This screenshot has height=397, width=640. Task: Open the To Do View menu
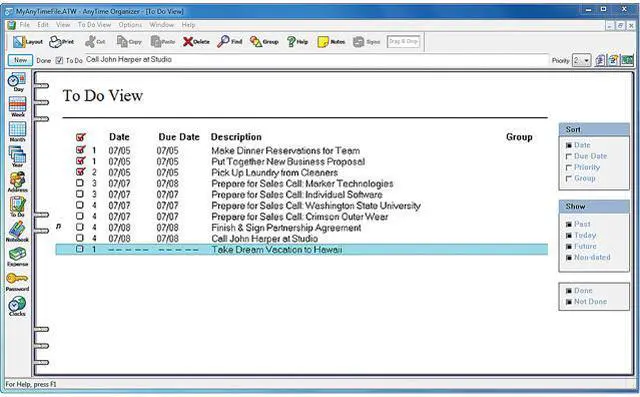point(94,25)
